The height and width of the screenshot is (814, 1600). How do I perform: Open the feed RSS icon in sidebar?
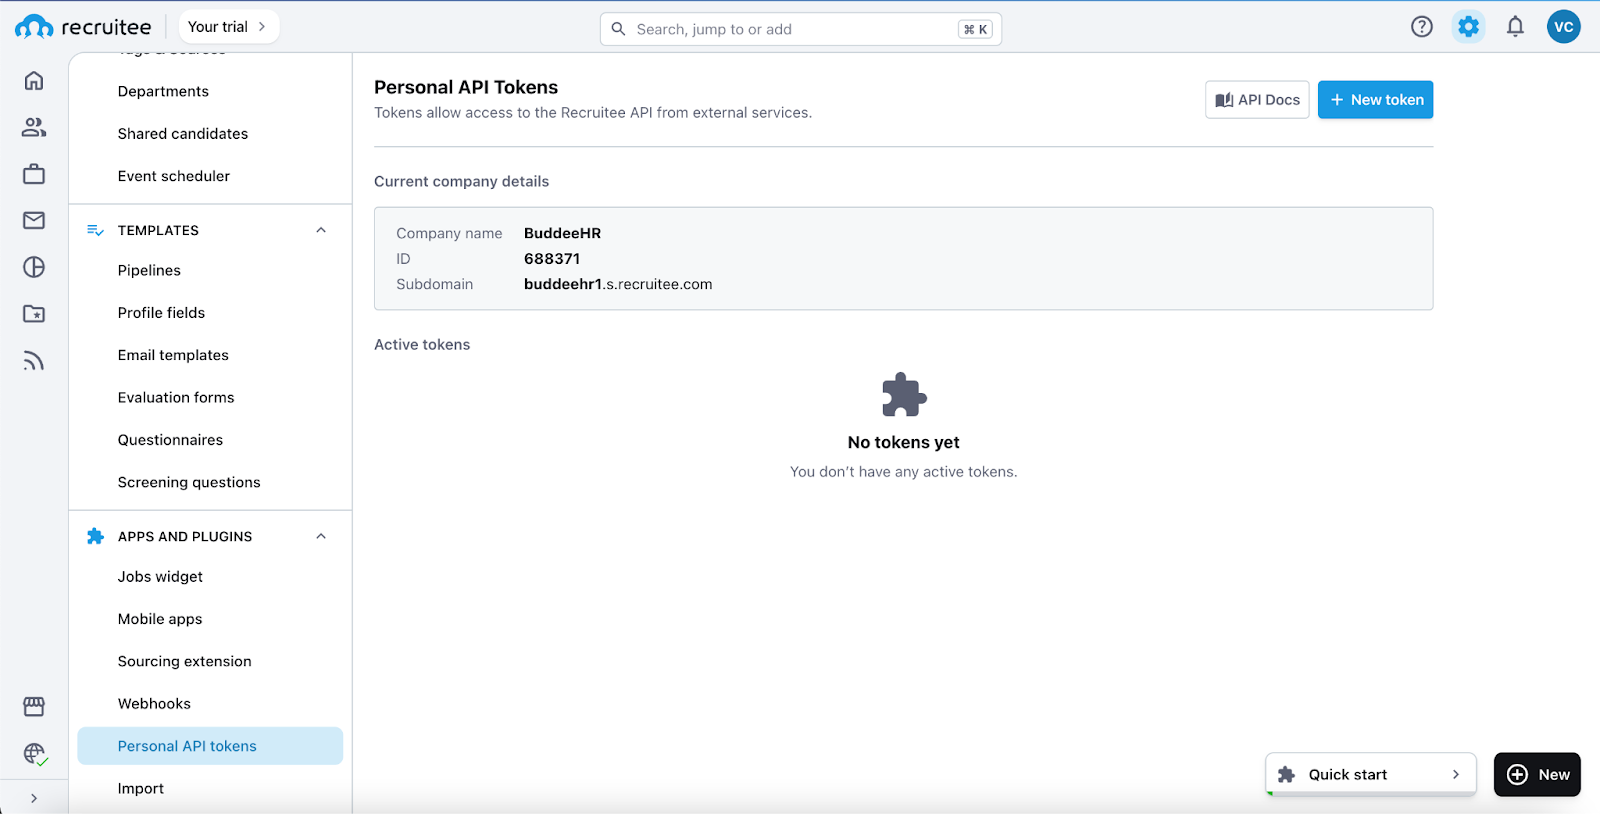34,361
